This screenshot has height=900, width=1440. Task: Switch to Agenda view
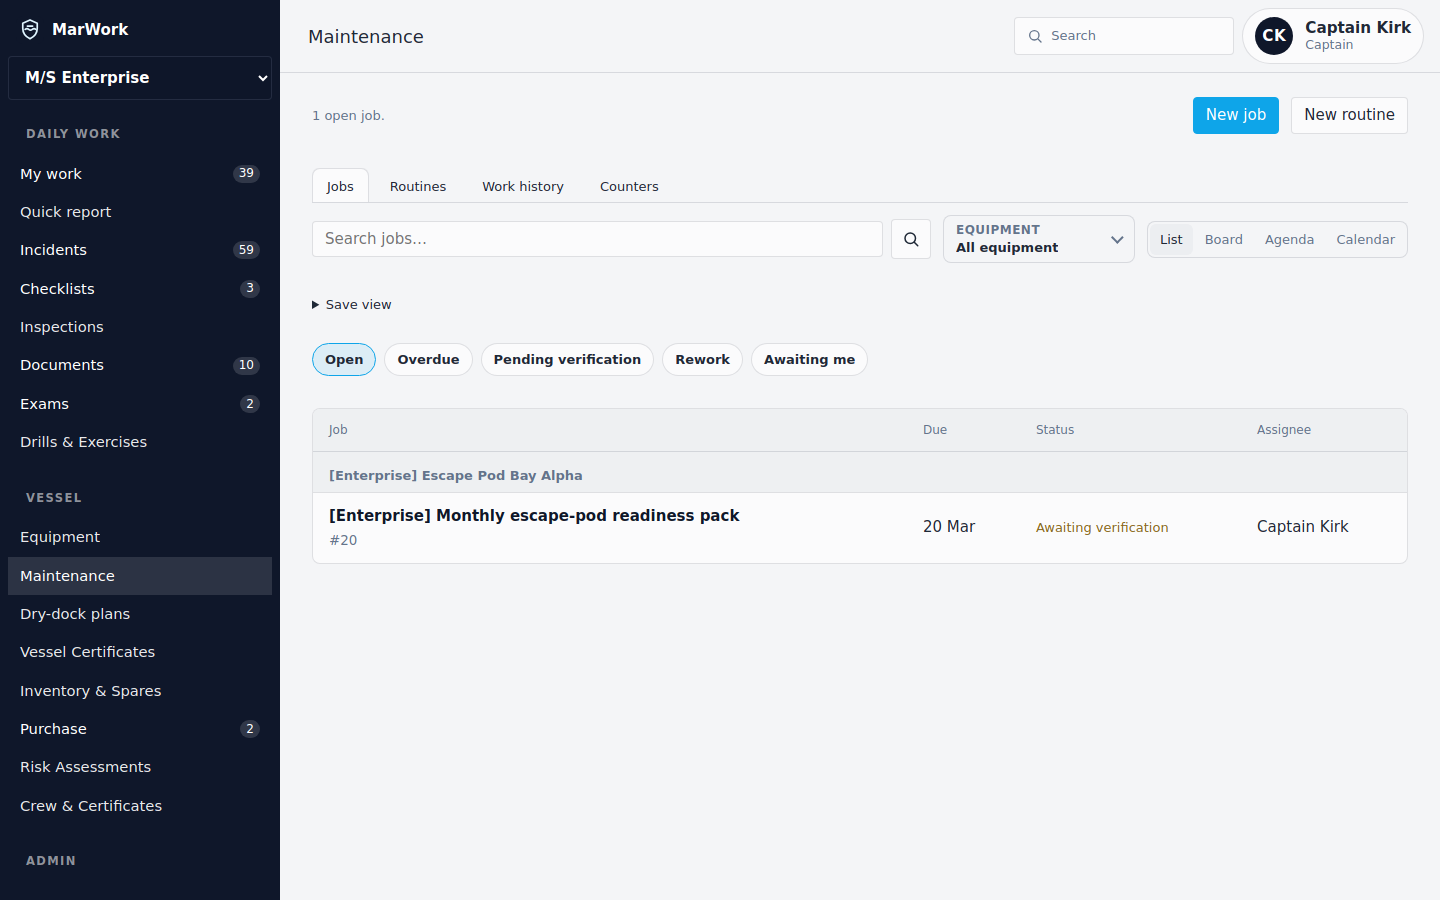(x=1289, y=240)
